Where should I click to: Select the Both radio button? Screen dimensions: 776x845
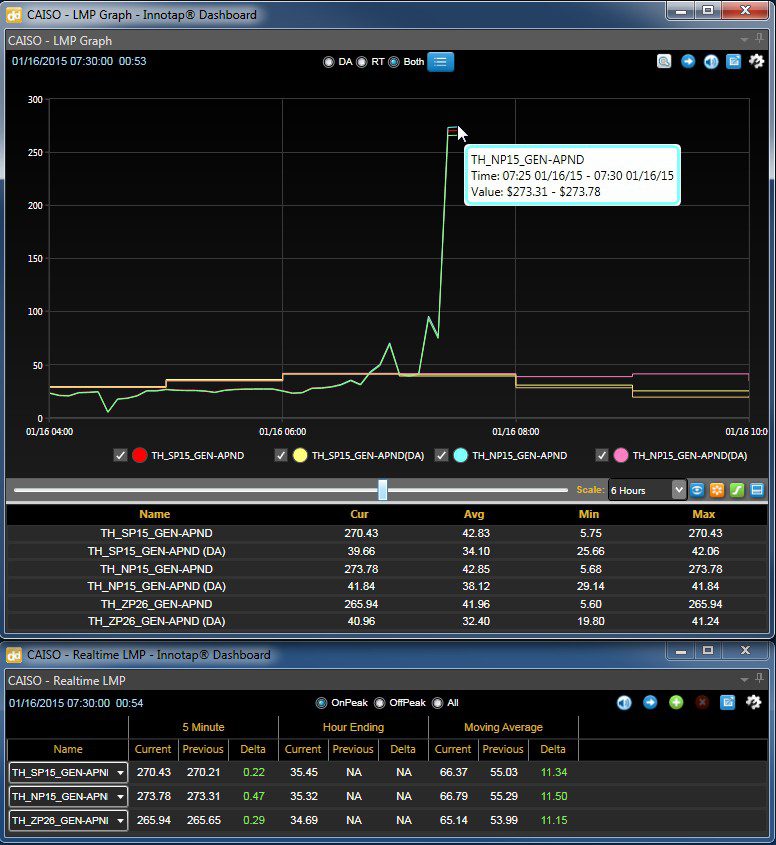coord(394,62)
